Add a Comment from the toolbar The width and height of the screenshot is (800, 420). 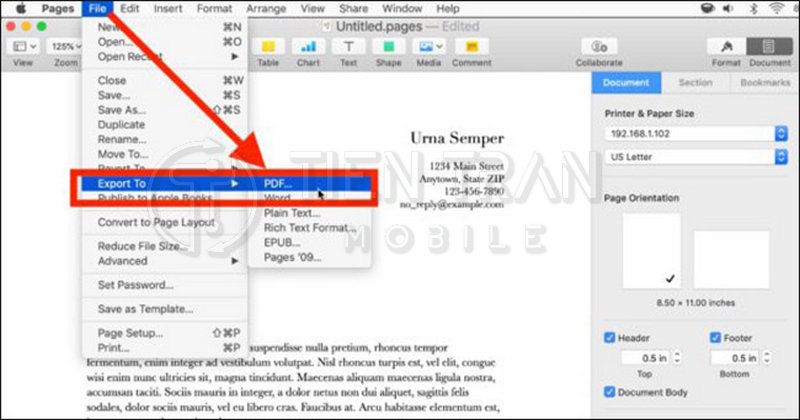coord(472,47)
